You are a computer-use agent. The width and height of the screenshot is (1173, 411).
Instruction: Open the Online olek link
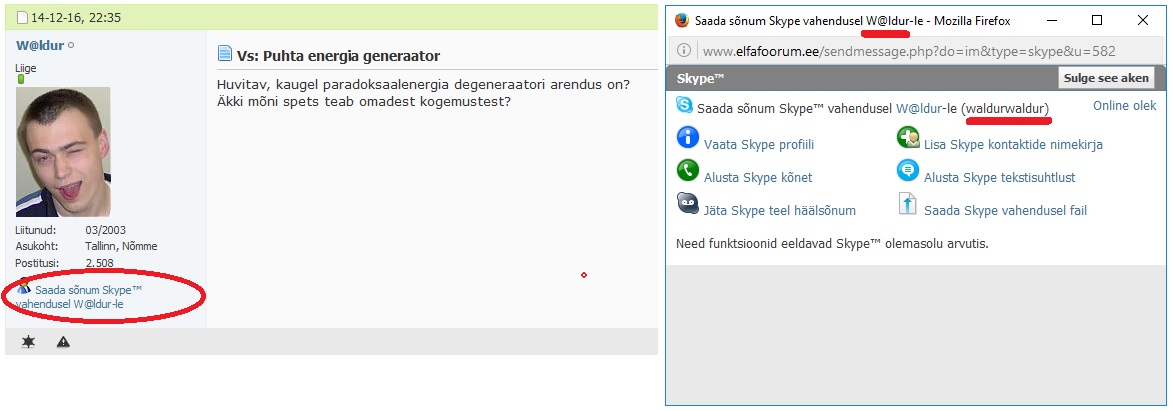point(1124,106)
